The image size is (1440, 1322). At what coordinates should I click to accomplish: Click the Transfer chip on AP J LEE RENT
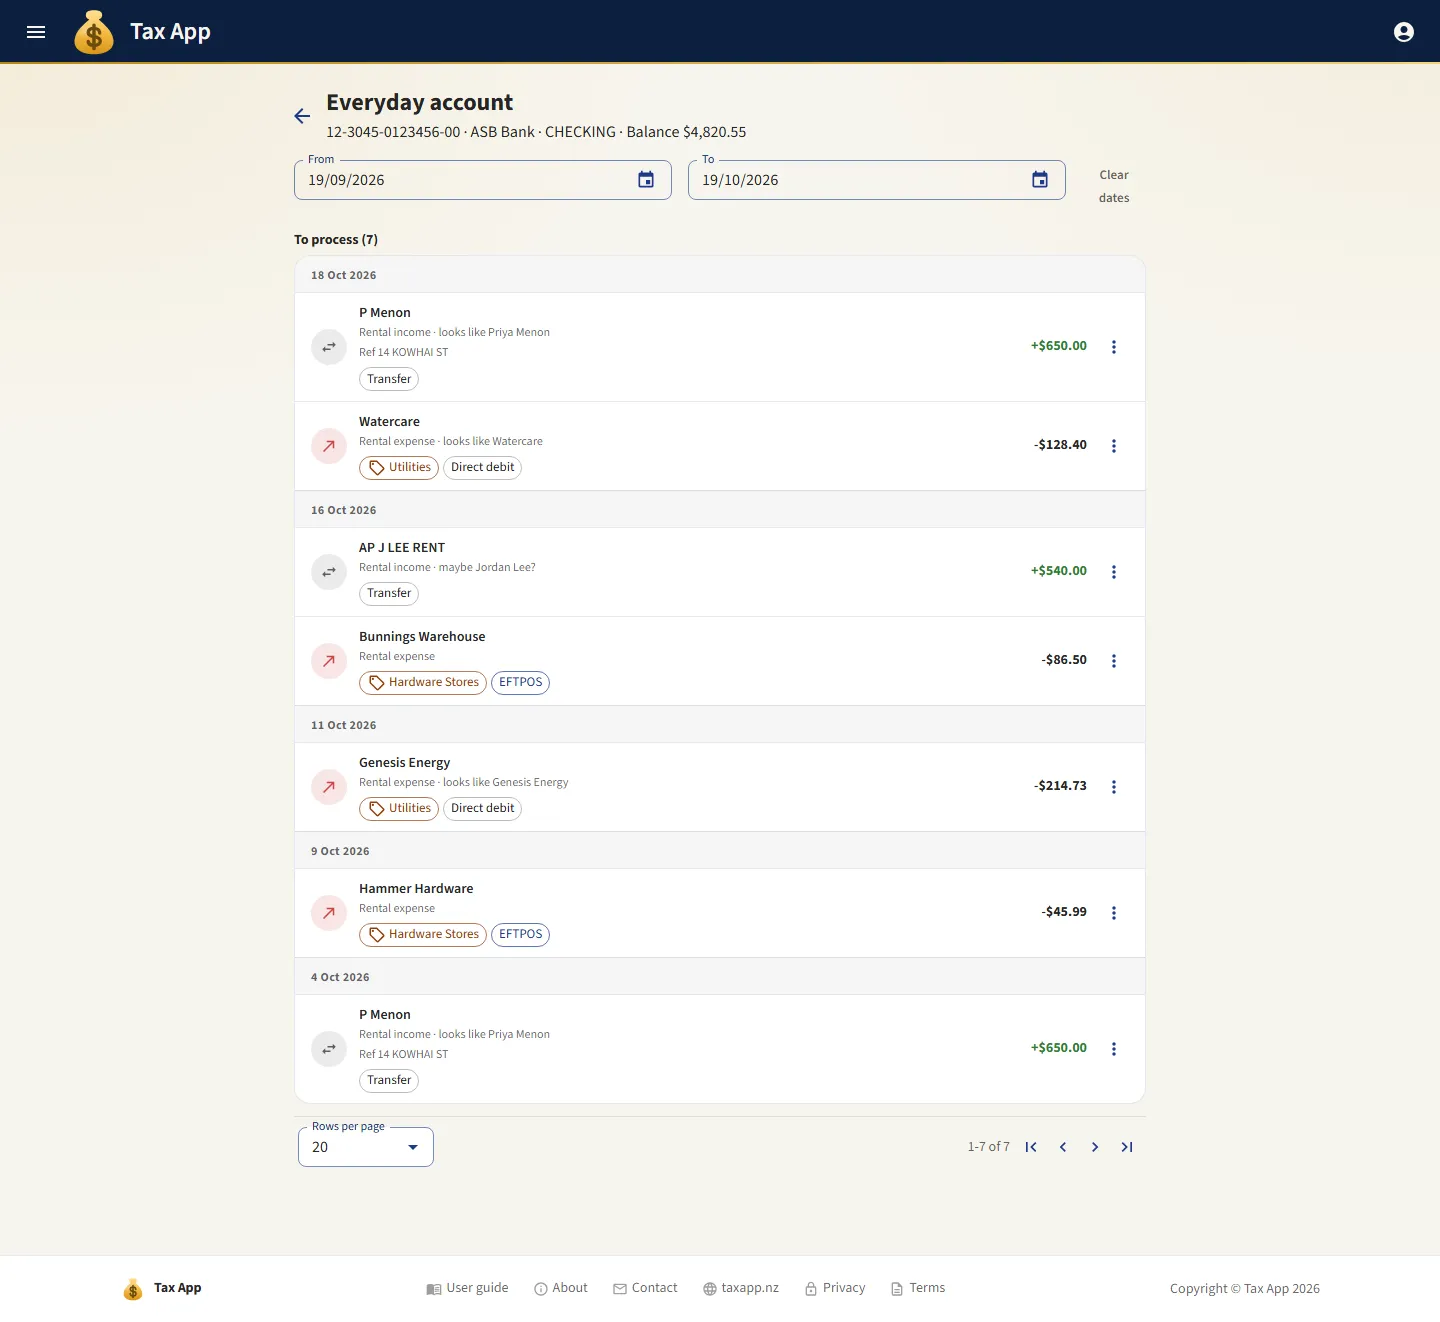pos(389,593)
